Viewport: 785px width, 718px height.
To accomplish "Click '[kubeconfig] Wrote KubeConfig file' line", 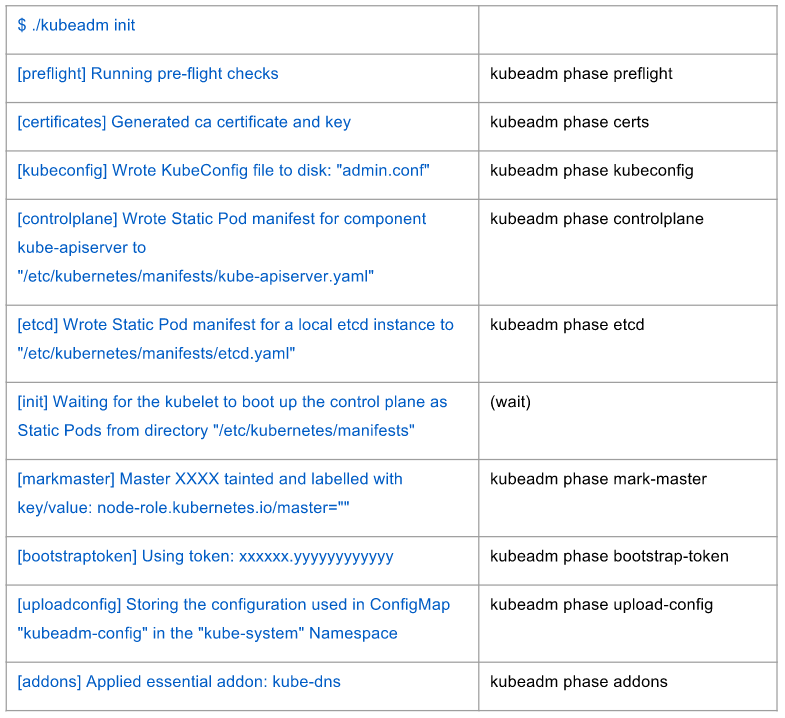I will 223,170.
